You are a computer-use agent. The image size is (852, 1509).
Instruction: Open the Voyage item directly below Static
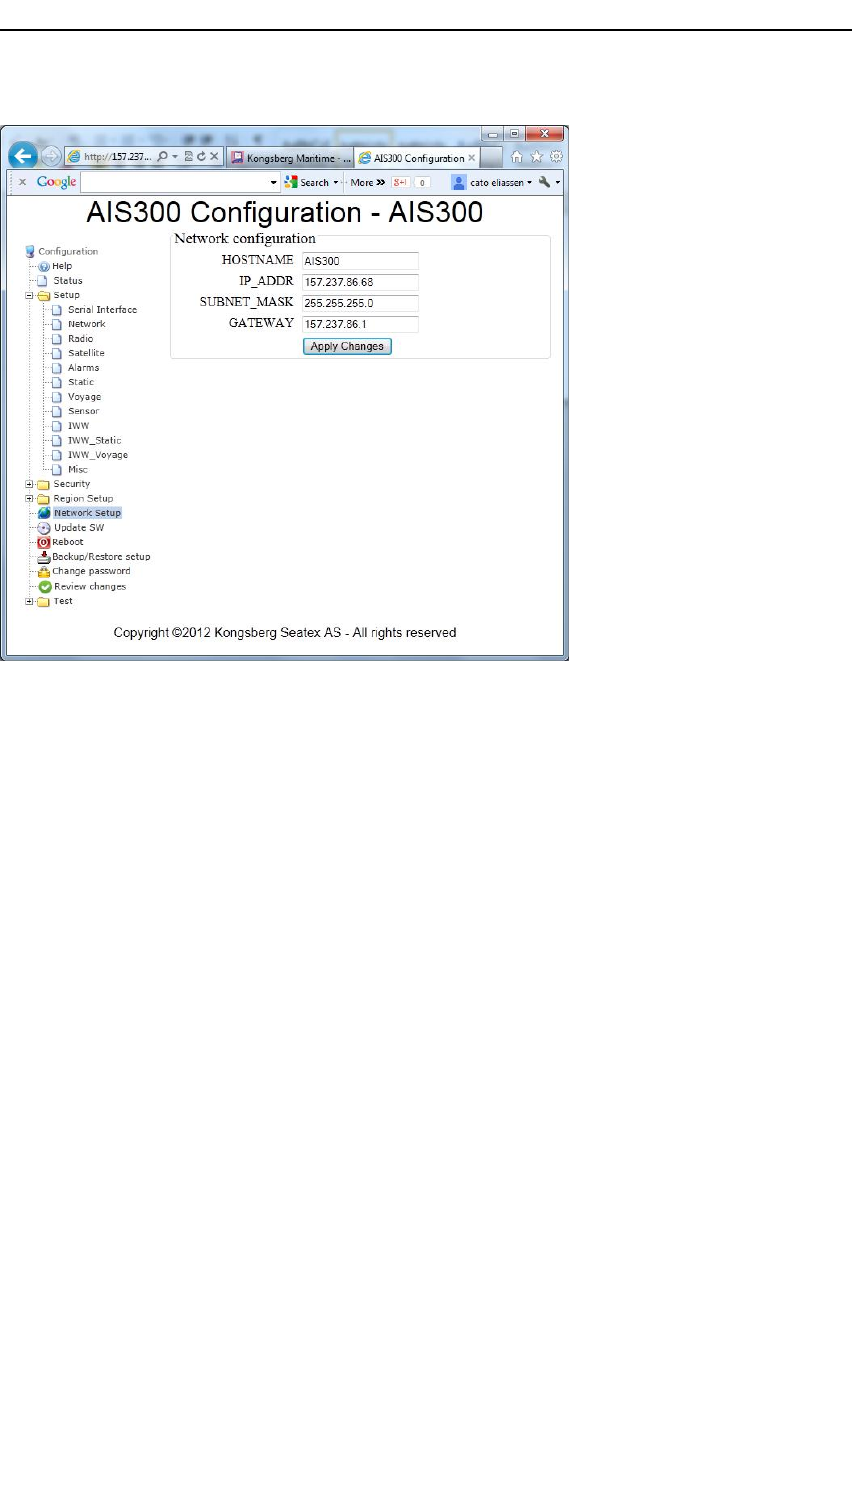(84, 397)
